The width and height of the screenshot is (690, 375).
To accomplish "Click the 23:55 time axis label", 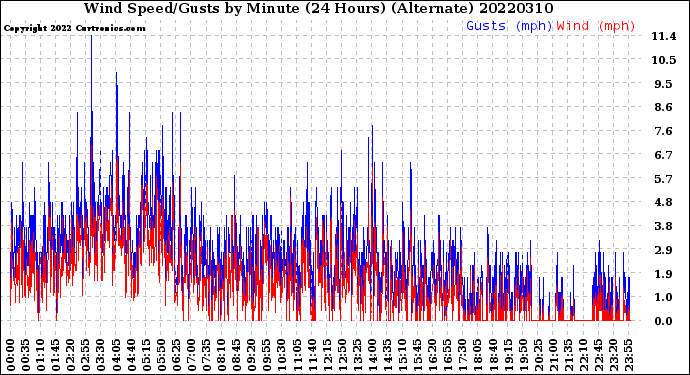I will pyautogui.click(x=628, y=355).
